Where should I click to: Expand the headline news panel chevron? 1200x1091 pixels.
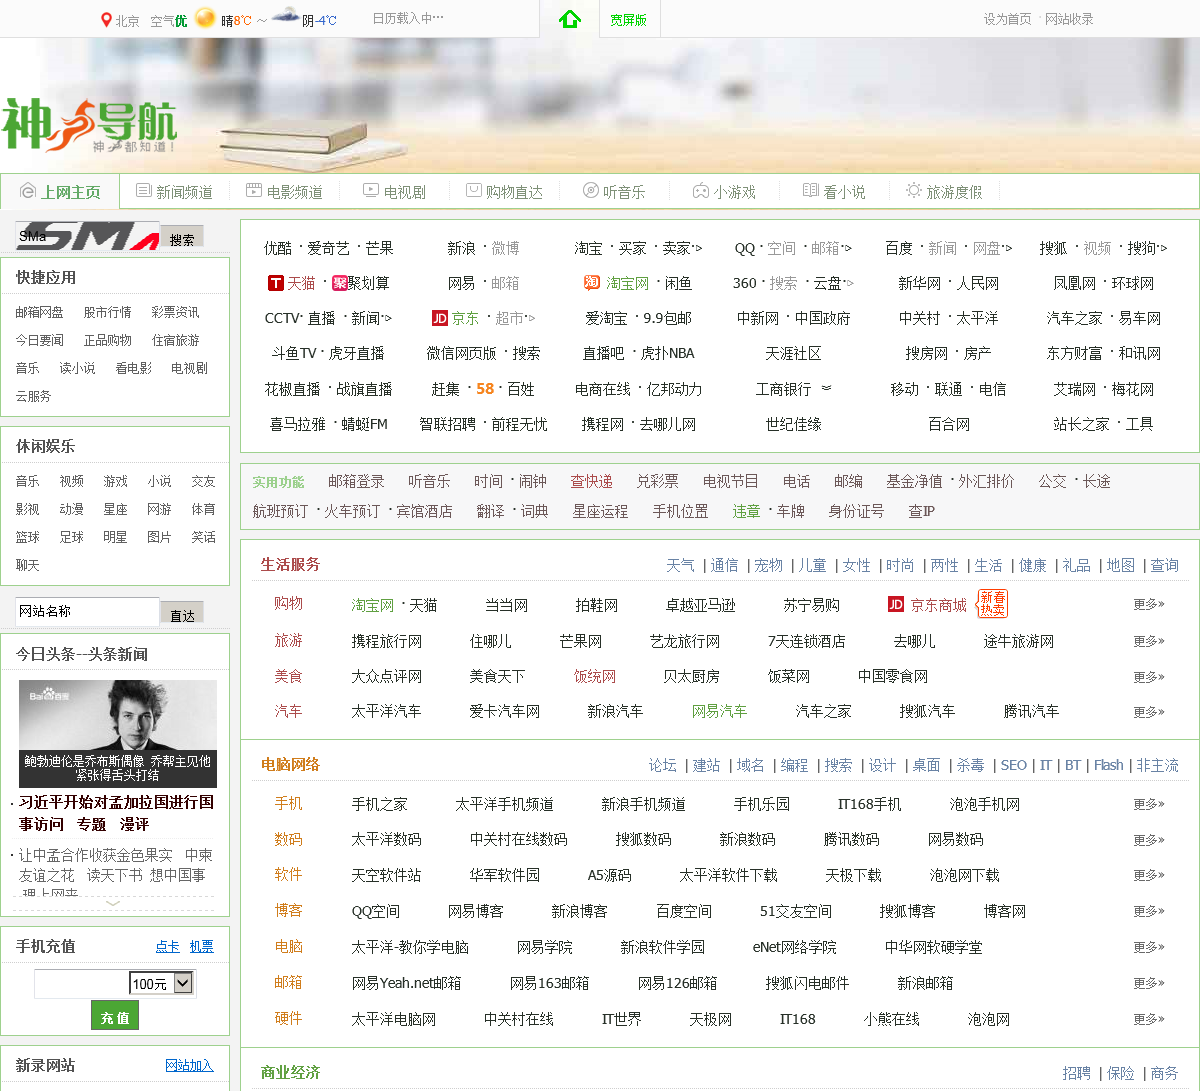114,903
